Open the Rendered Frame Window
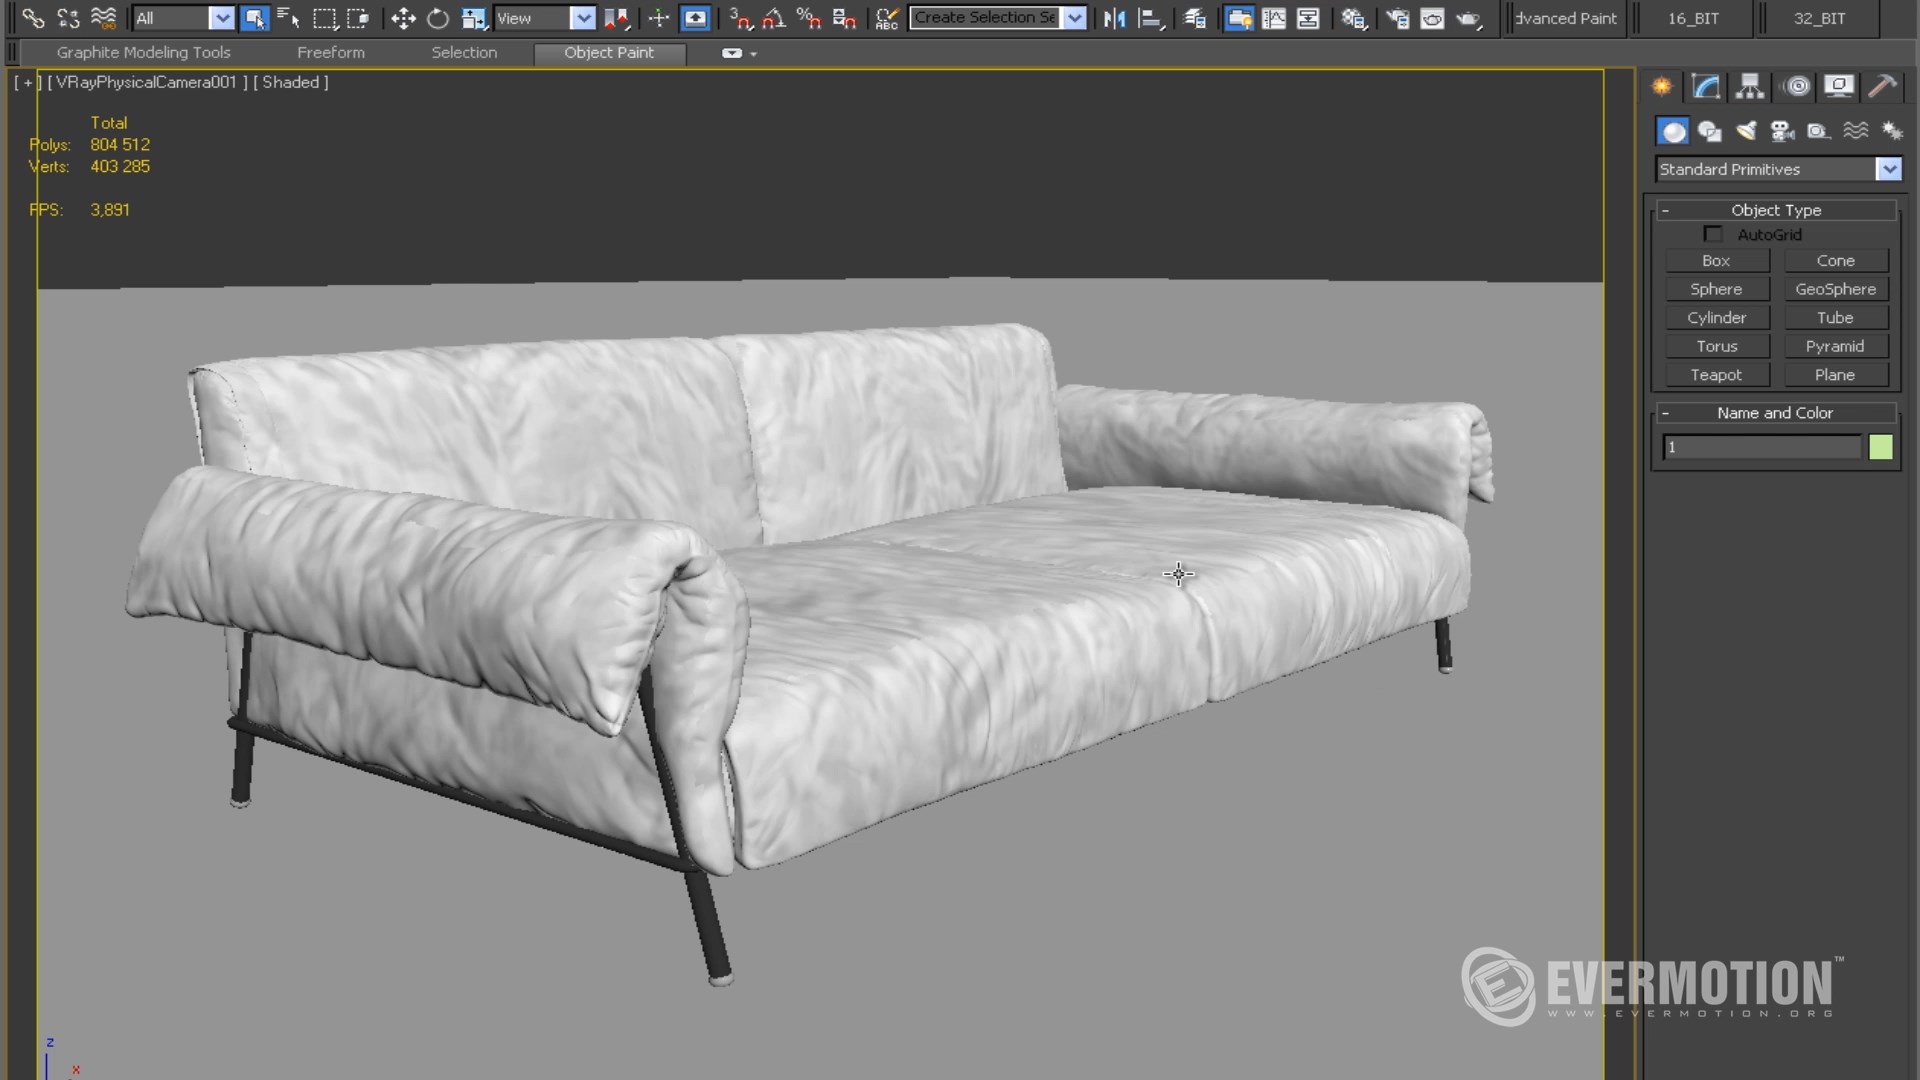This screenshot has height=1080, width=1920. (1432, 18)
